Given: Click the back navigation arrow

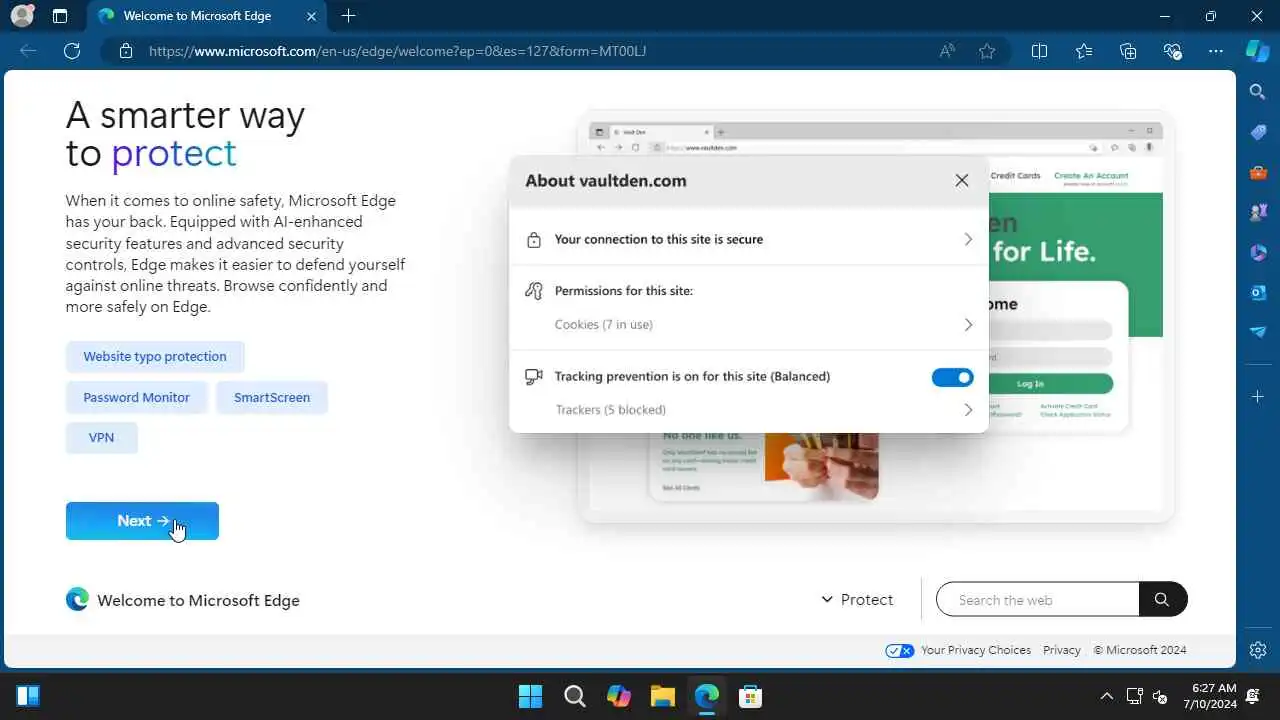Looking at the screenshot, I should 28,51.
